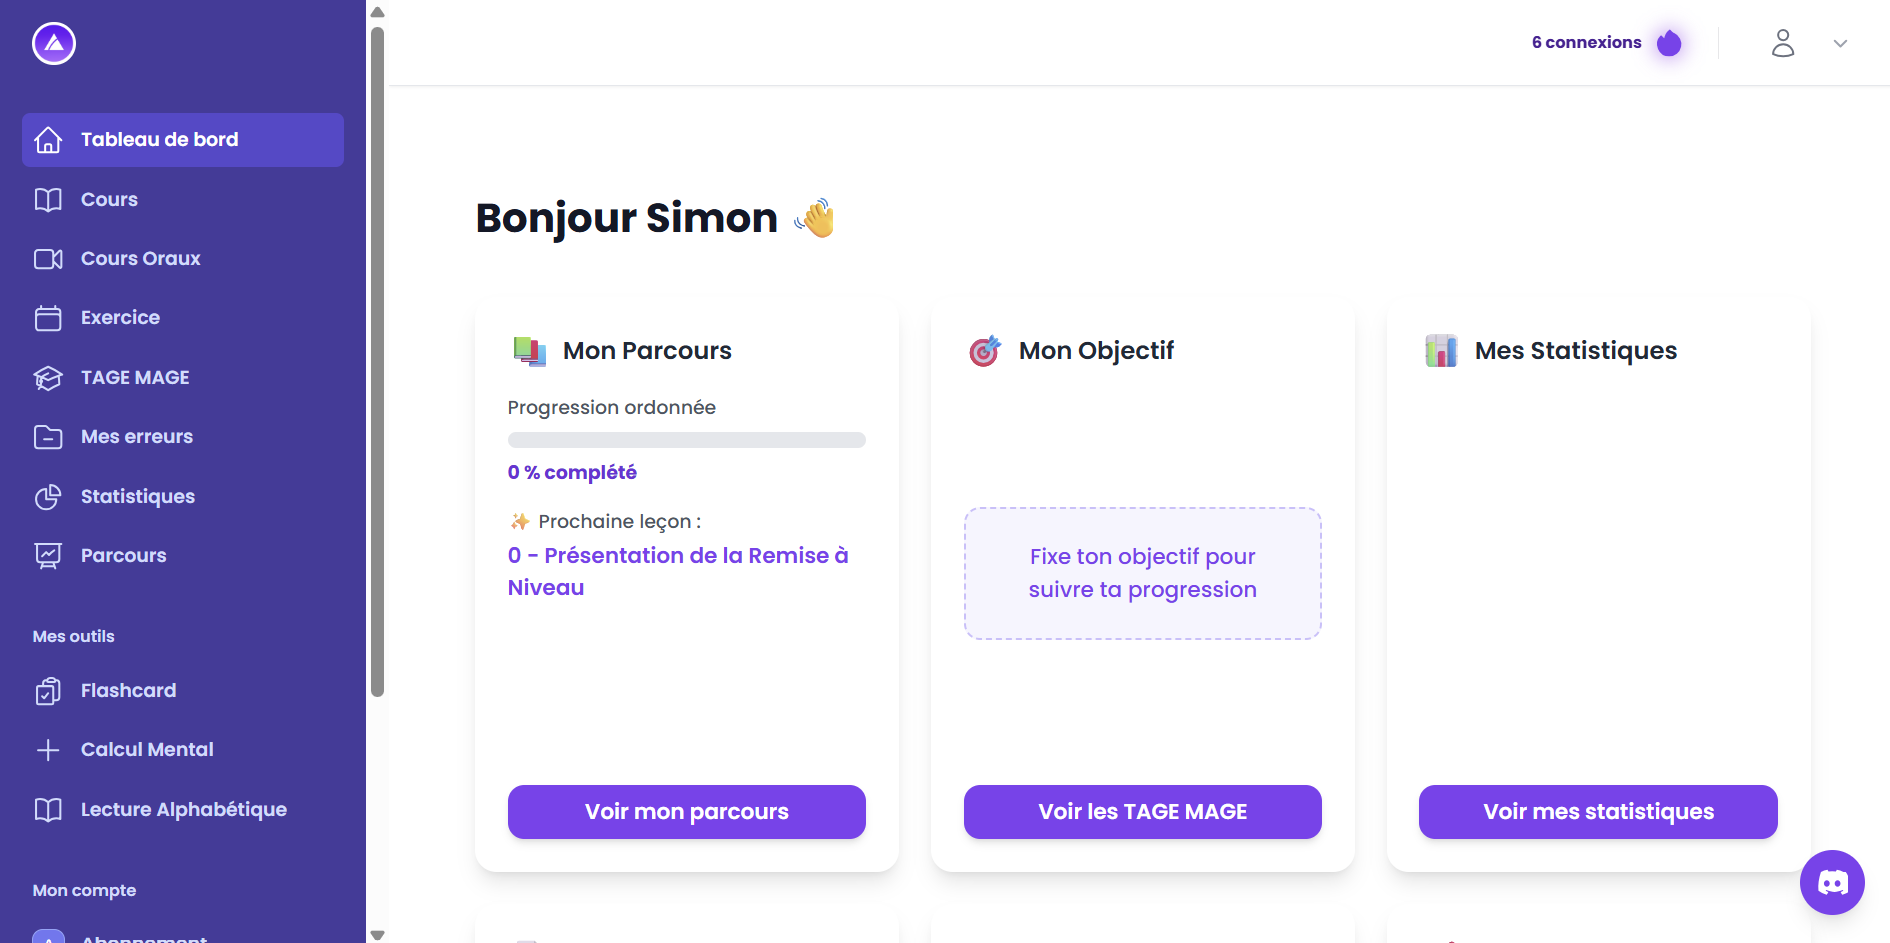Click the TAGE MAGE graduation cap icon
Screen dimensions: 1890x943
click(x=48, y=378)
